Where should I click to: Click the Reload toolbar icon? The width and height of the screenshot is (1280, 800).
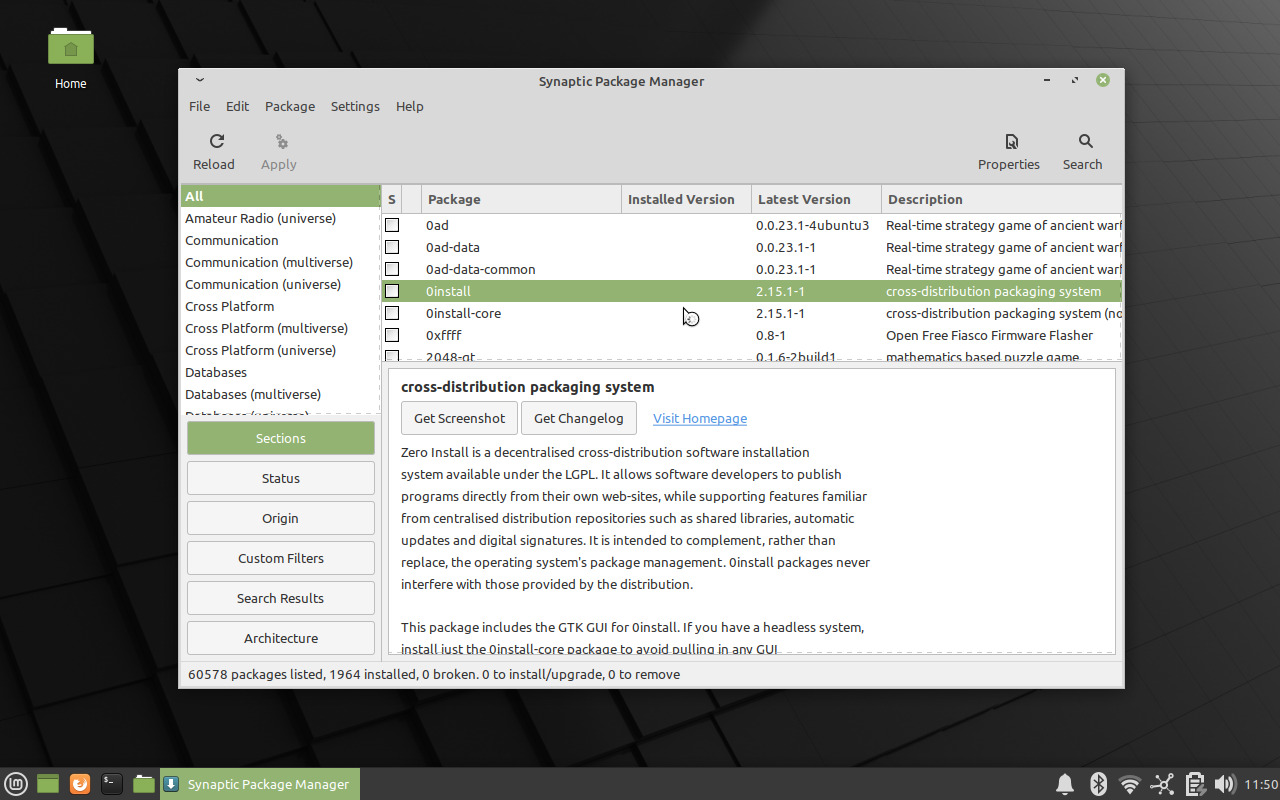pos(215,150)
